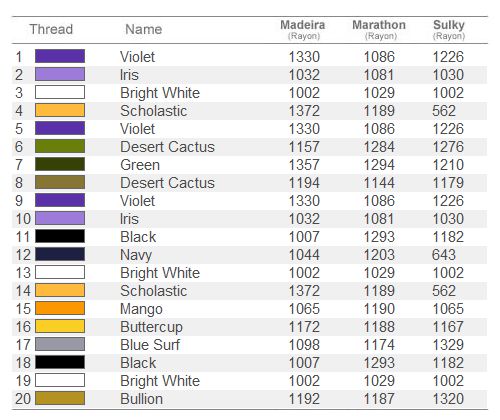Click the Blue Surf gray swatch

point(60,344)
